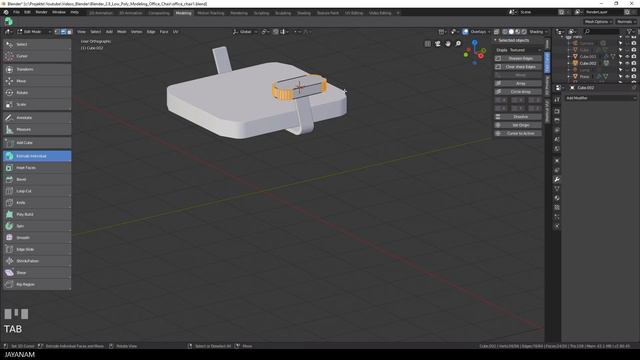Open the Render menu

[x=42, y=12]
